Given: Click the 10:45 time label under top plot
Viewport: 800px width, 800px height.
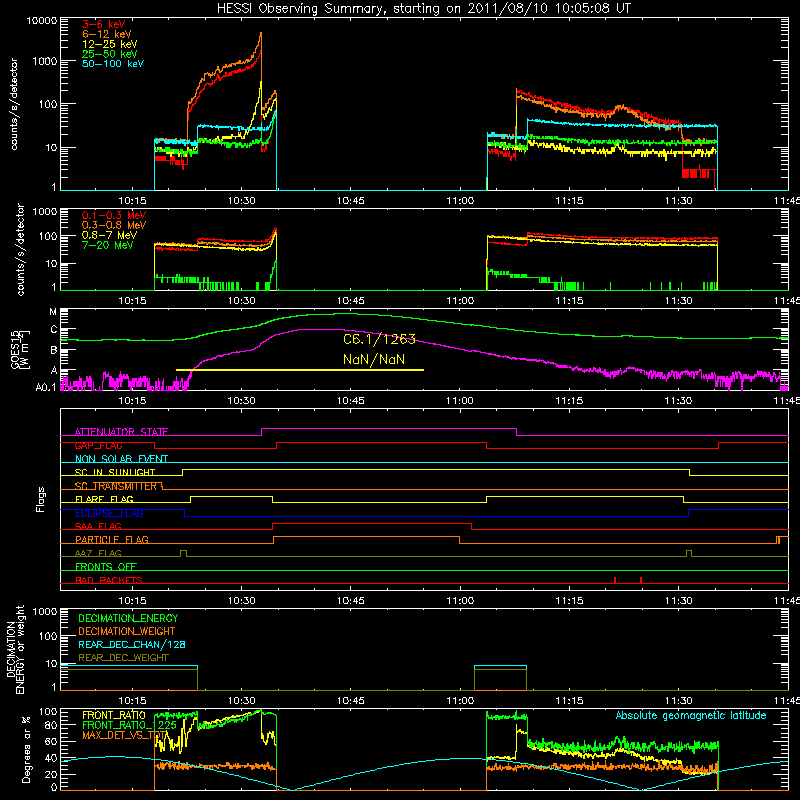Looking at the screenshot, I should (351, 201).
